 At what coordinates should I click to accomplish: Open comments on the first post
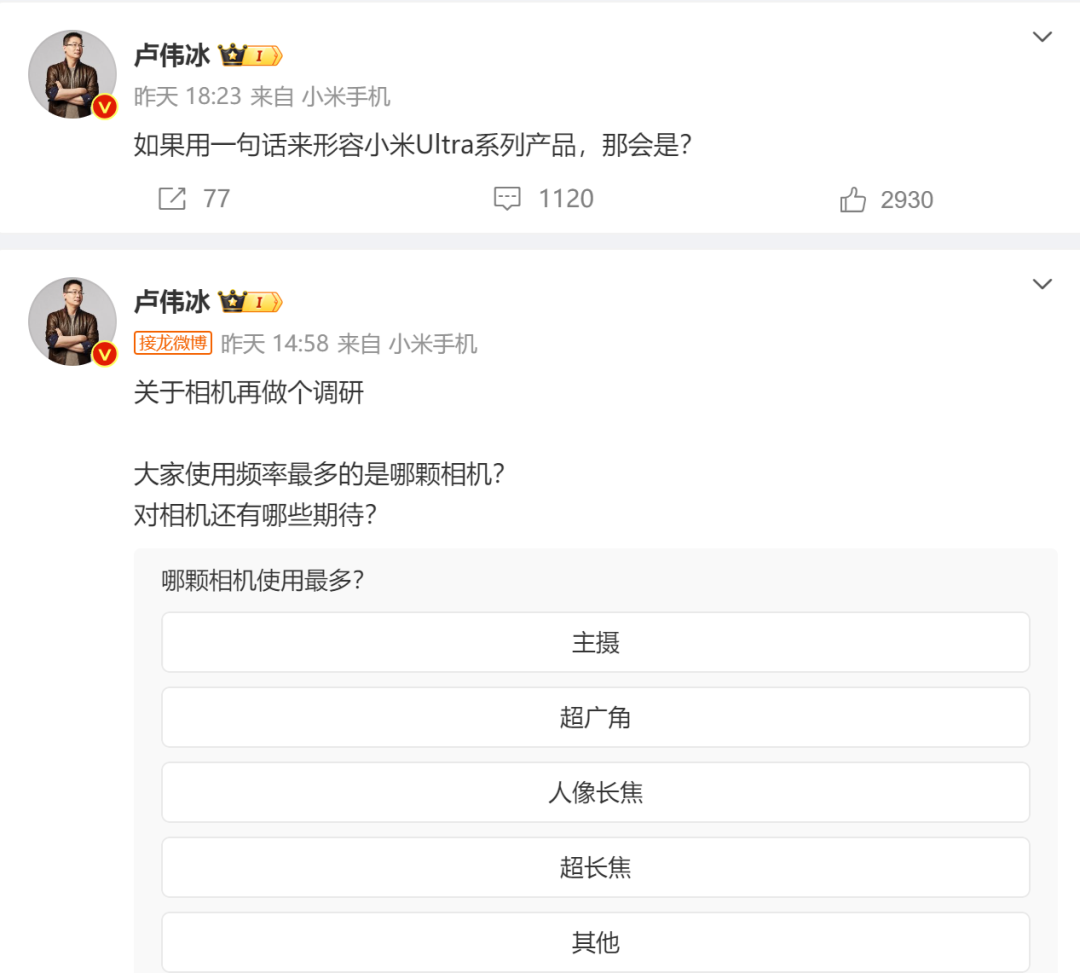pyautogui.click(x=508, y=199)
